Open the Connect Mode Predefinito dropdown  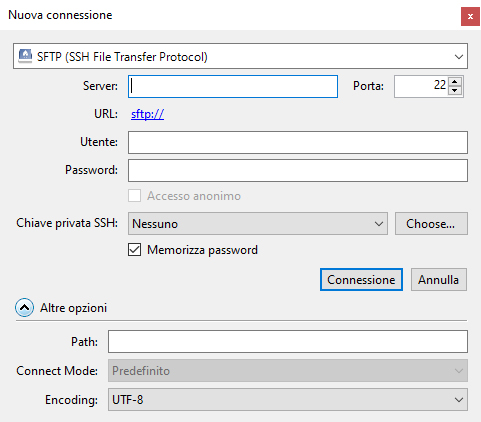pos(288,370)
